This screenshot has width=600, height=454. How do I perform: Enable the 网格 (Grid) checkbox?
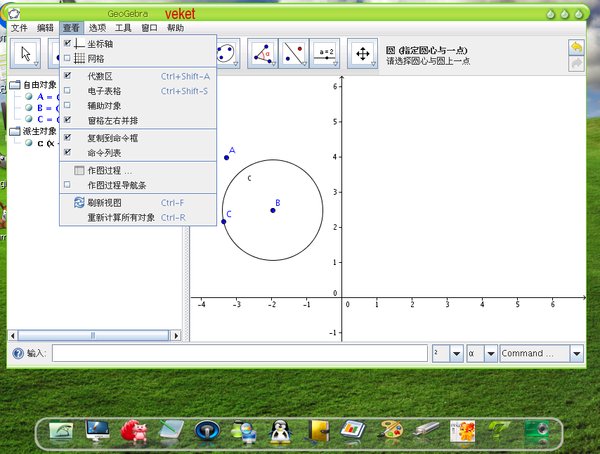[x=67, y=58]
